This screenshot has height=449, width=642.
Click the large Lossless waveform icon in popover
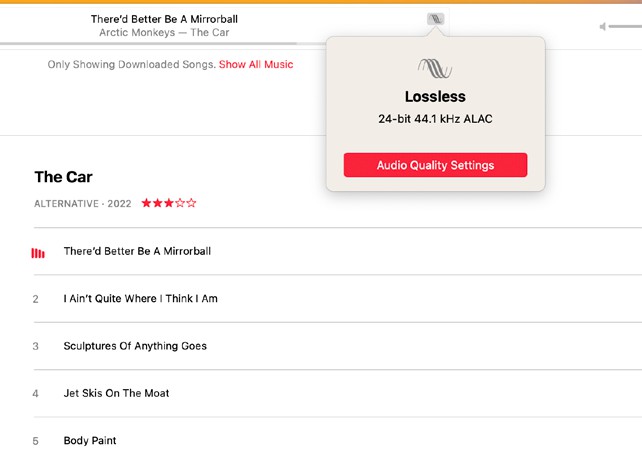[435, 68]
